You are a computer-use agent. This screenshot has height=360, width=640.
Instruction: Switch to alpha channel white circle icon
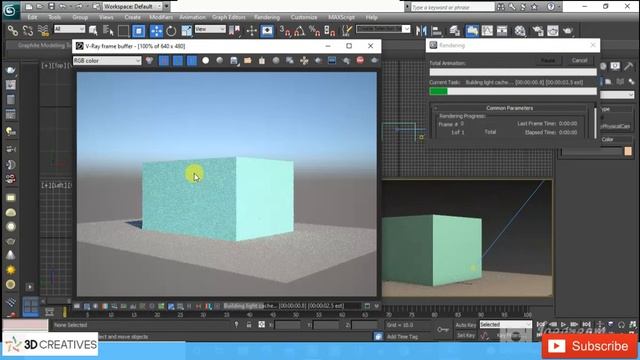click(205, 60)
